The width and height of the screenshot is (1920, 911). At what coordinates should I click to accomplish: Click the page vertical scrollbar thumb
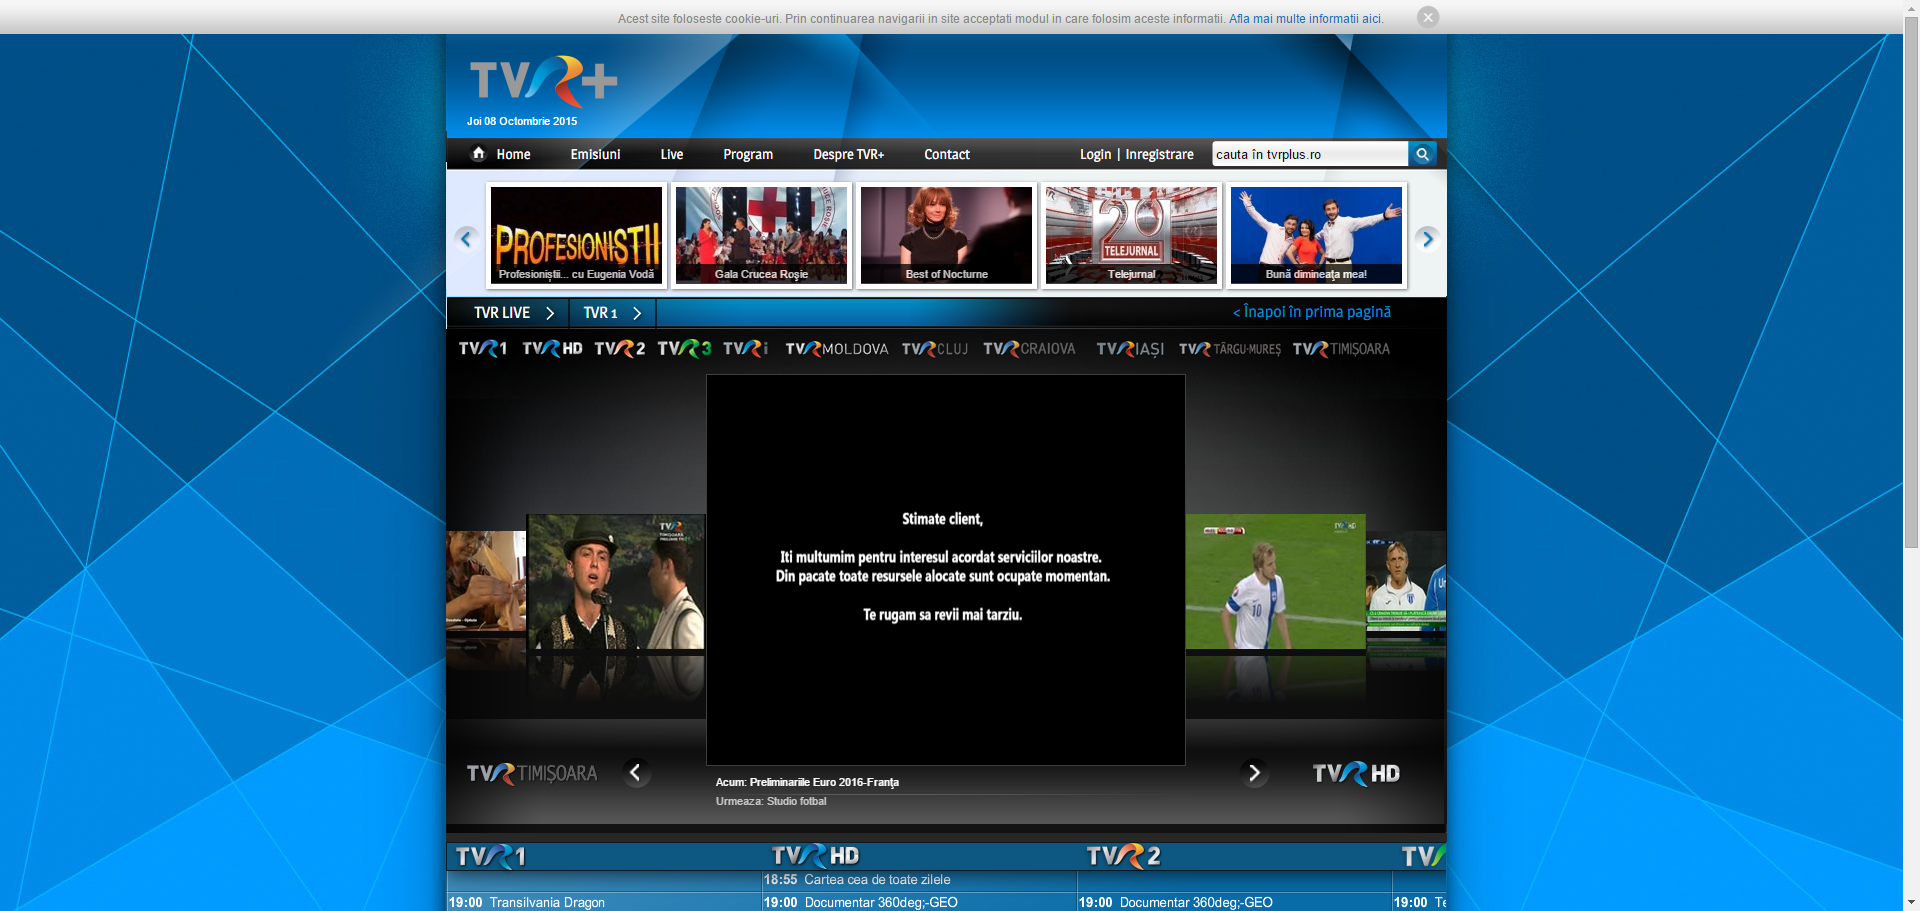pos(1911,282)
